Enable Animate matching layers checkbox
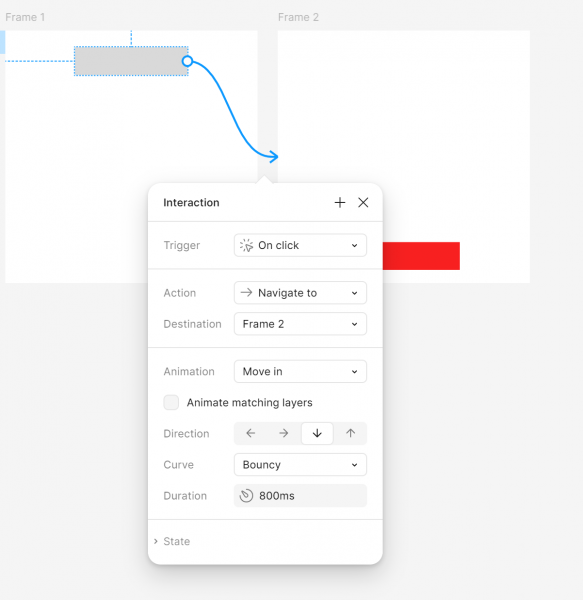The height and width of the screenshot is (600, 583). point(171,403)
